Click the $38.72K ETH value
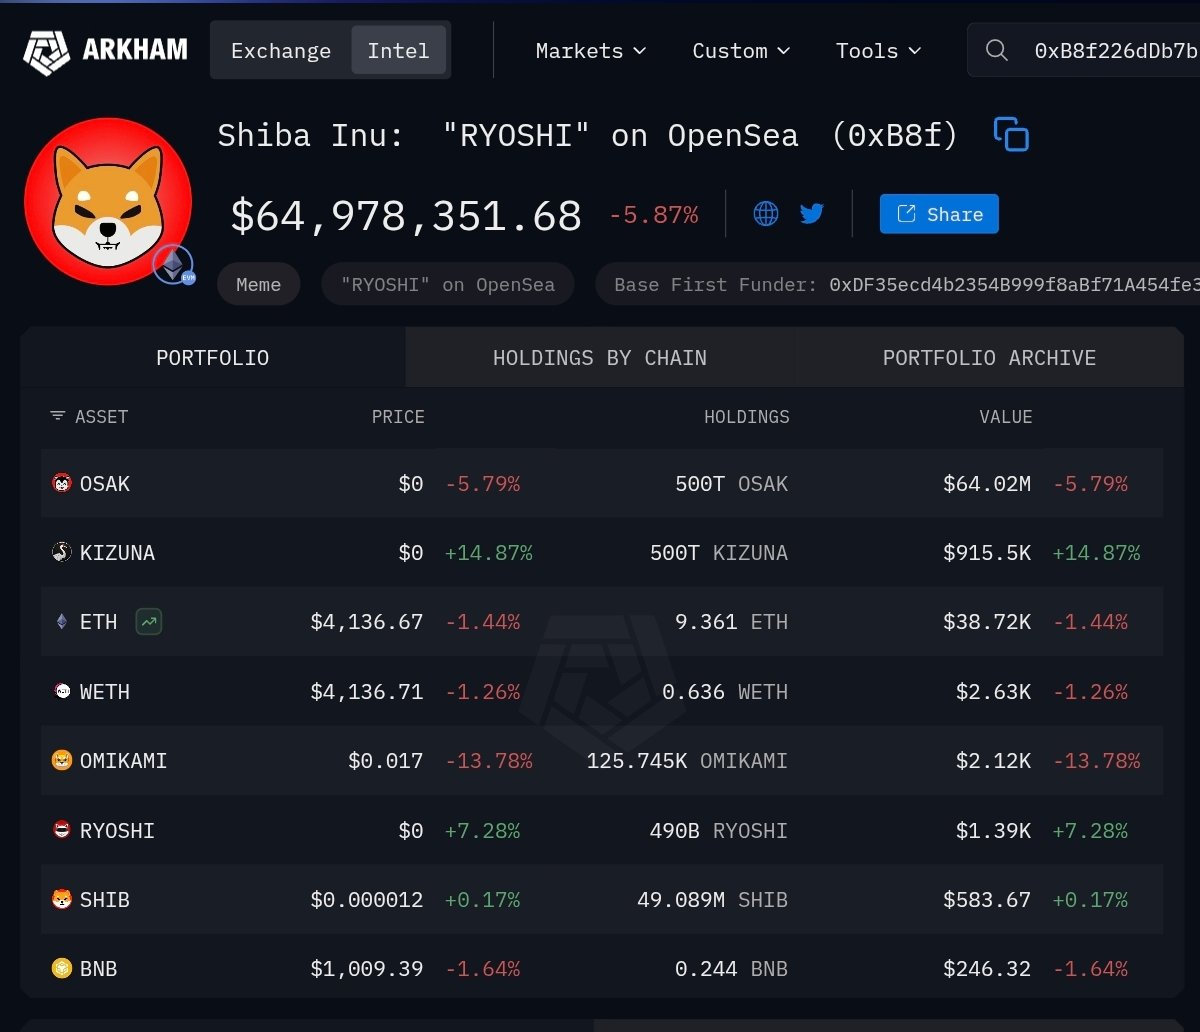The image size is (1200, 1032). pos(987,622)
